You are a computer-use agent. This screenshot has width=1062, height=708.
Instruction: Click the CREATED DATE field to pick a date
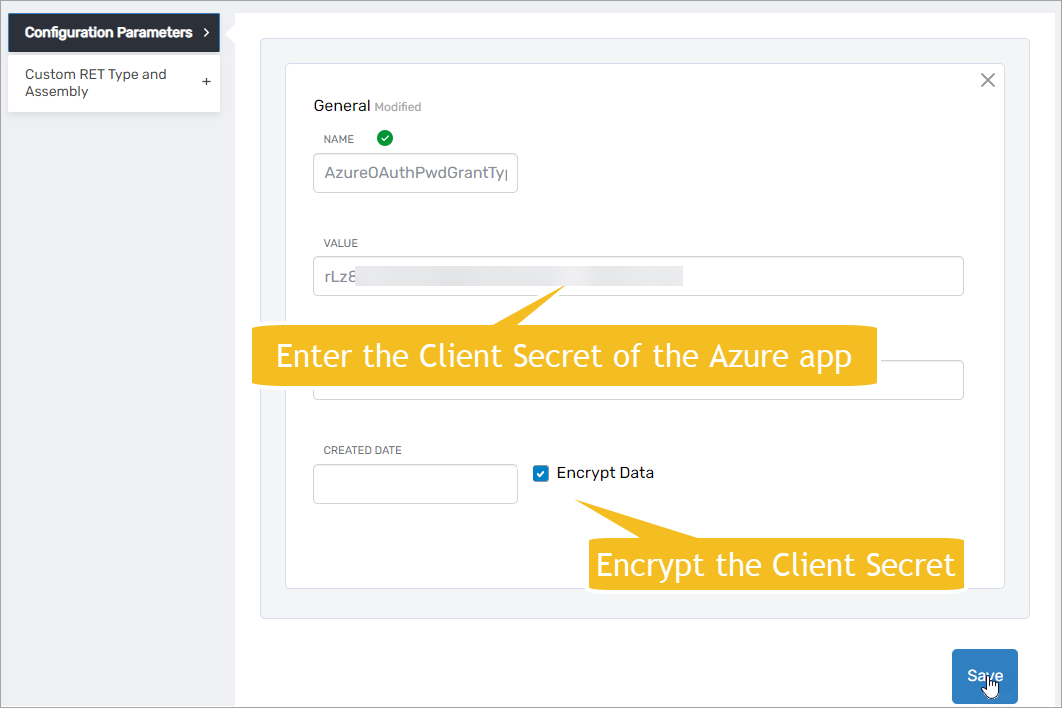(415, 484)
